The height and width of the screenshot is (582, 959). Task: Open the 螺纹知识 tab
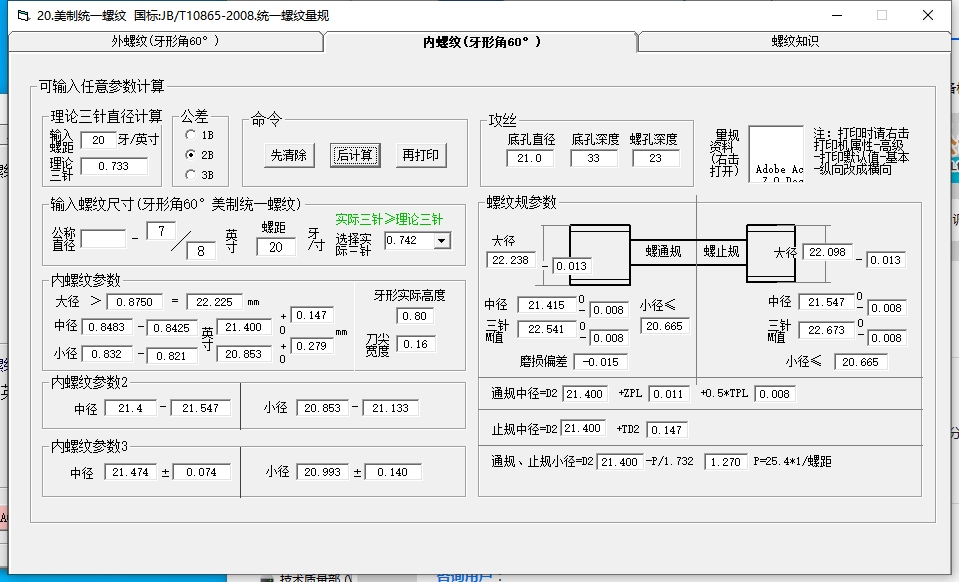(x=794, y=42)
